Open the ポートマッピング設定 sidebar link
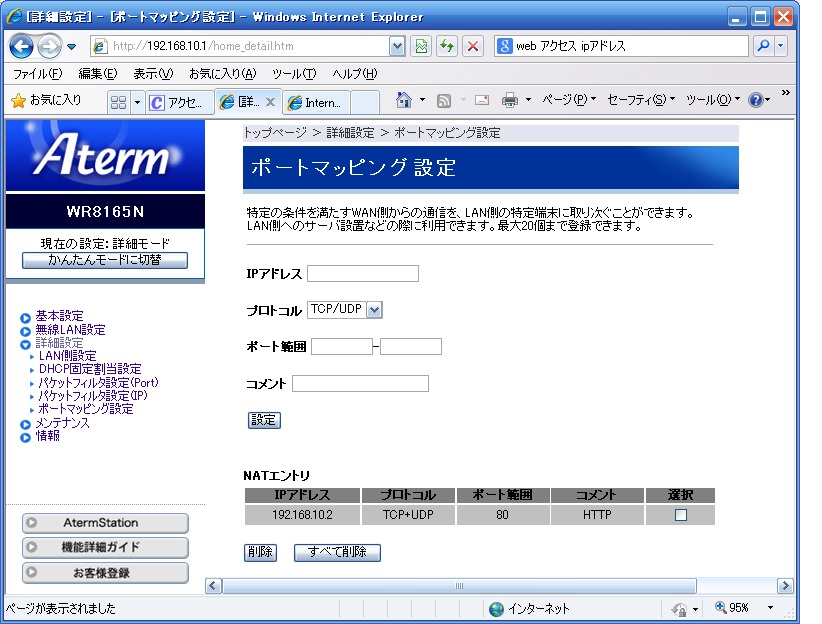Screen dimensions: 822x624 pos(86,409)
